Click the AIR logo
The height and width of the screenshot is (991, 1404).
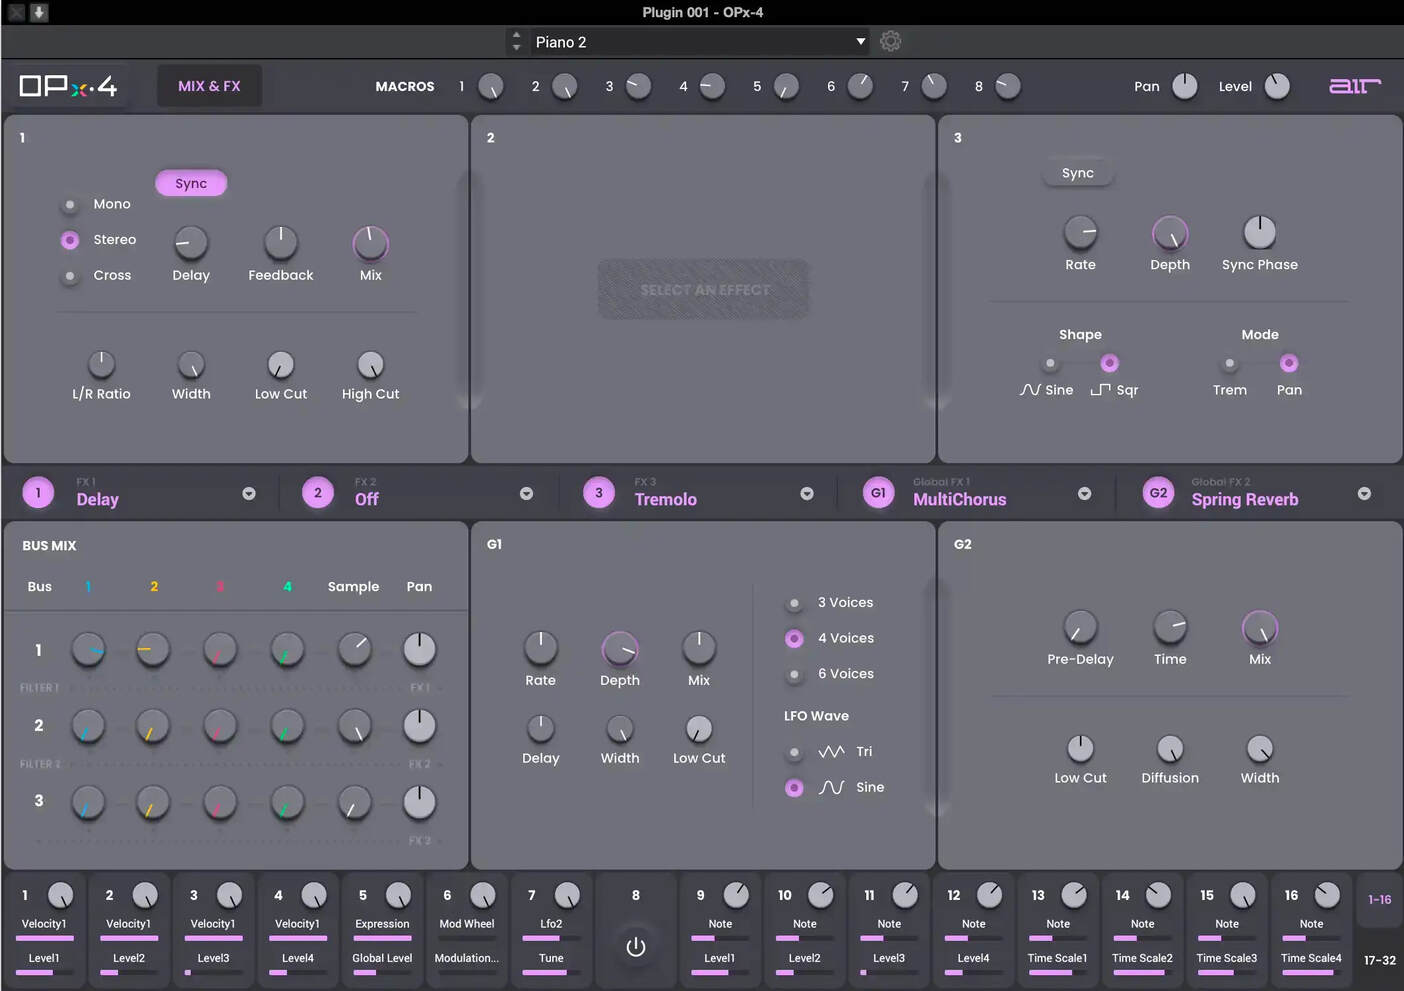coord(1354,86)
